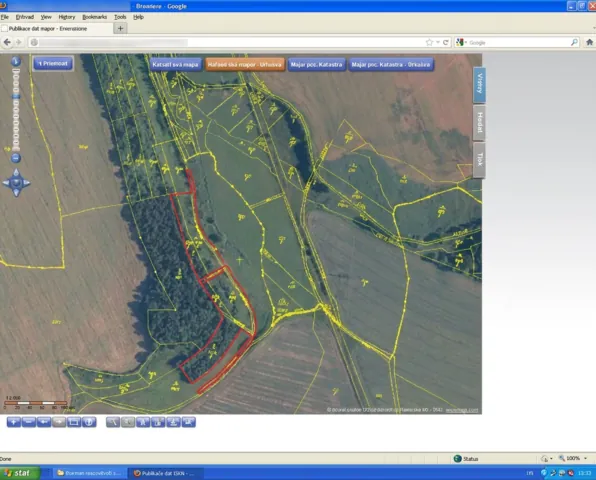596x480 pixels.
Task: Click the round button atop the map zoom slider
Action: [16, 61]
